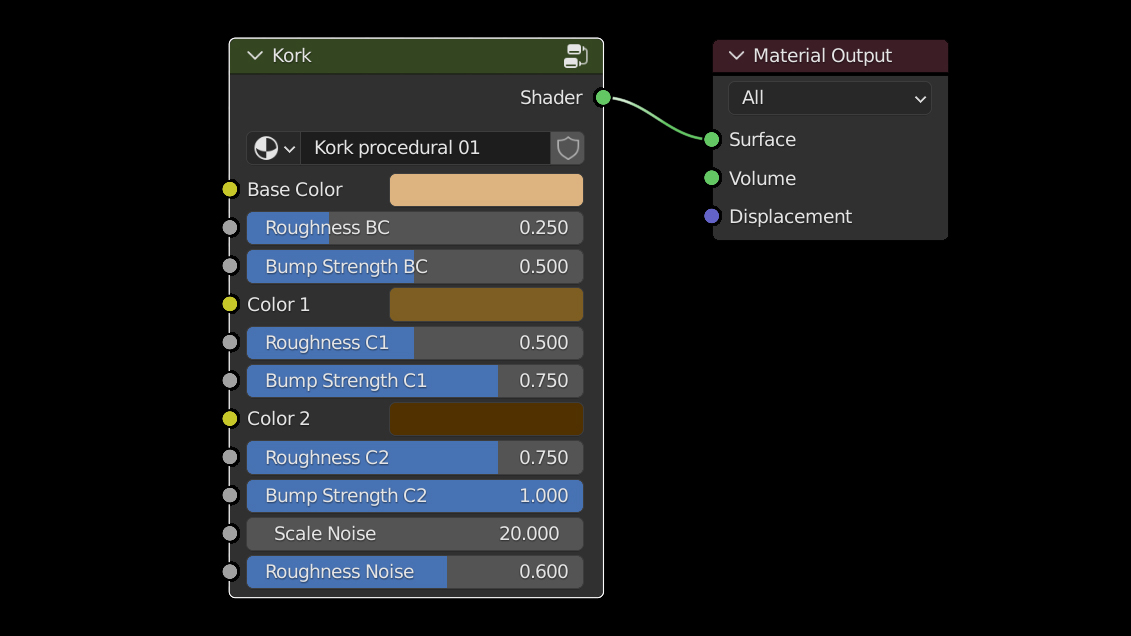Click the Base Color input socket
This screenshot has height=636, width=1131.
[230, 189]
